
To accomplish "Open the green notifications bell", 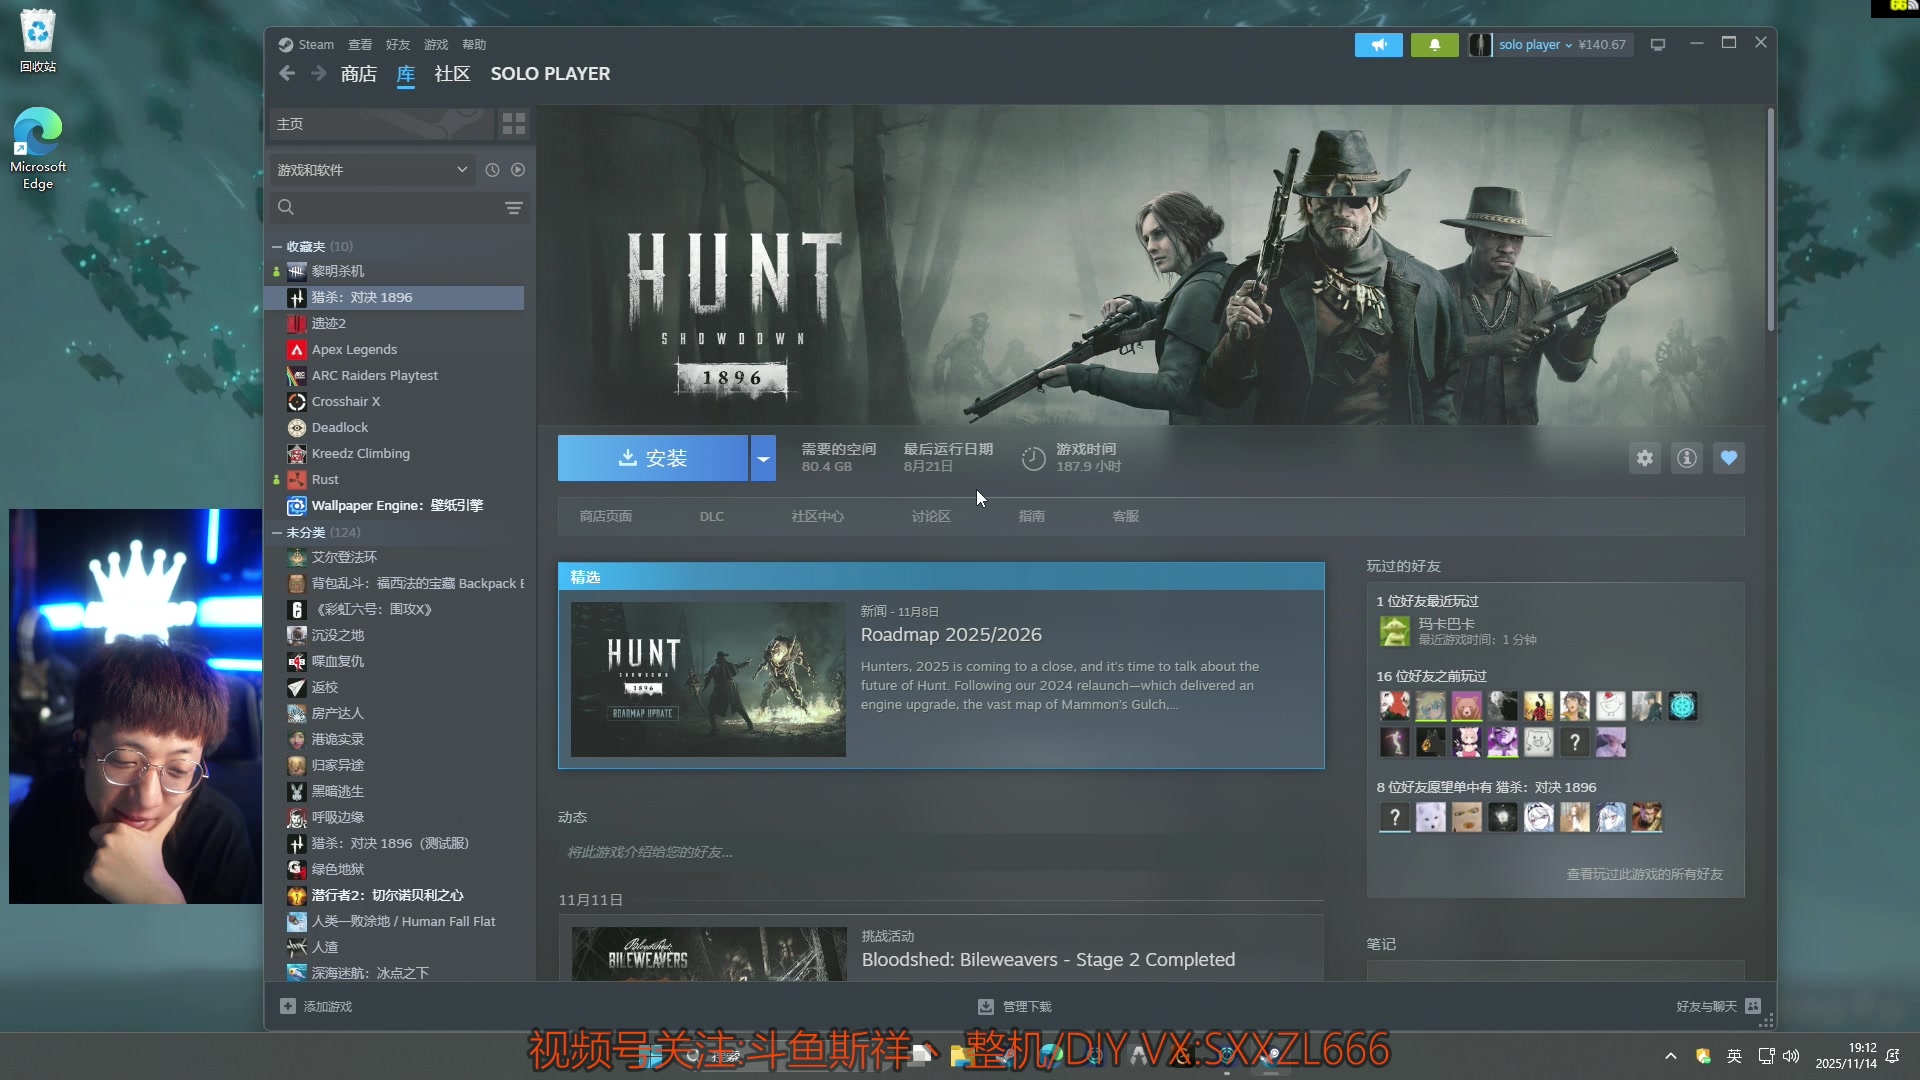I will pyautogui.click(x=1434, y=45).
